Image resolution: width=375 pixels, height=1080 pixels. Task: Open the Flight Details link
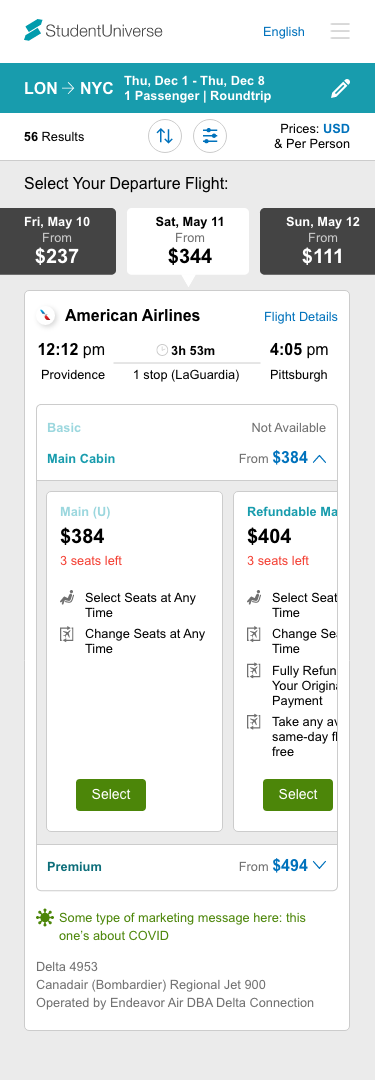(x=301, y=317)
